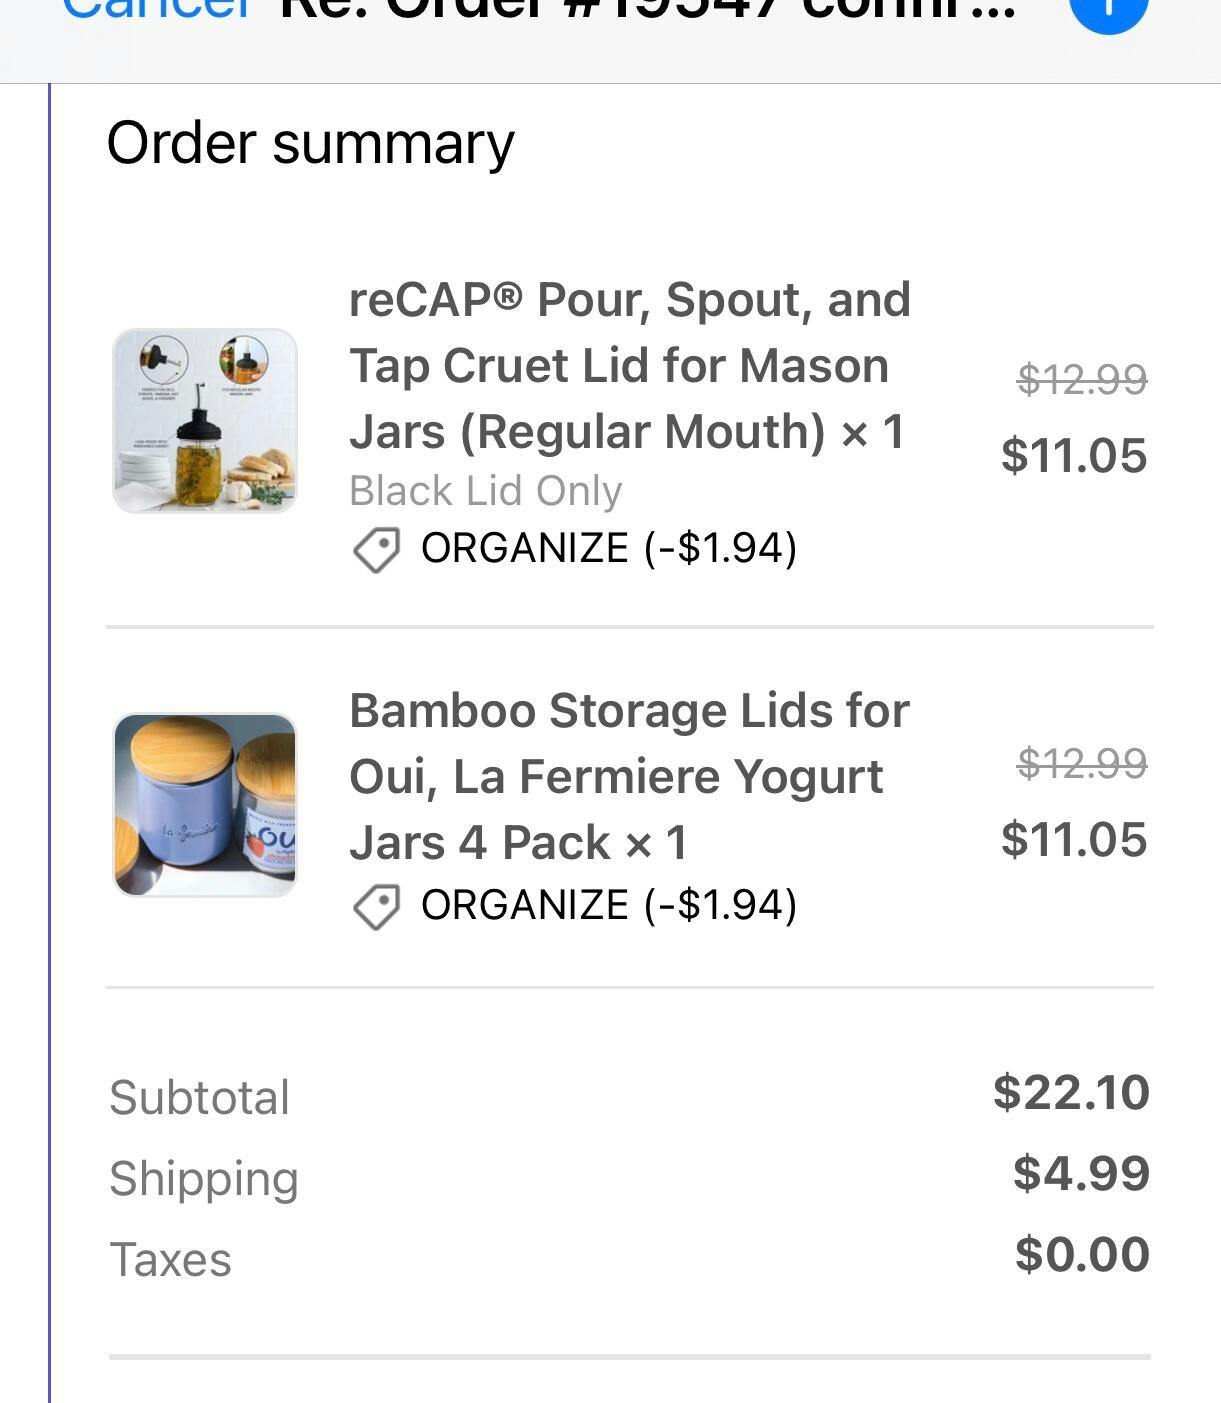Tap the Bamboo Storage Lids product thumbnail

205,805
